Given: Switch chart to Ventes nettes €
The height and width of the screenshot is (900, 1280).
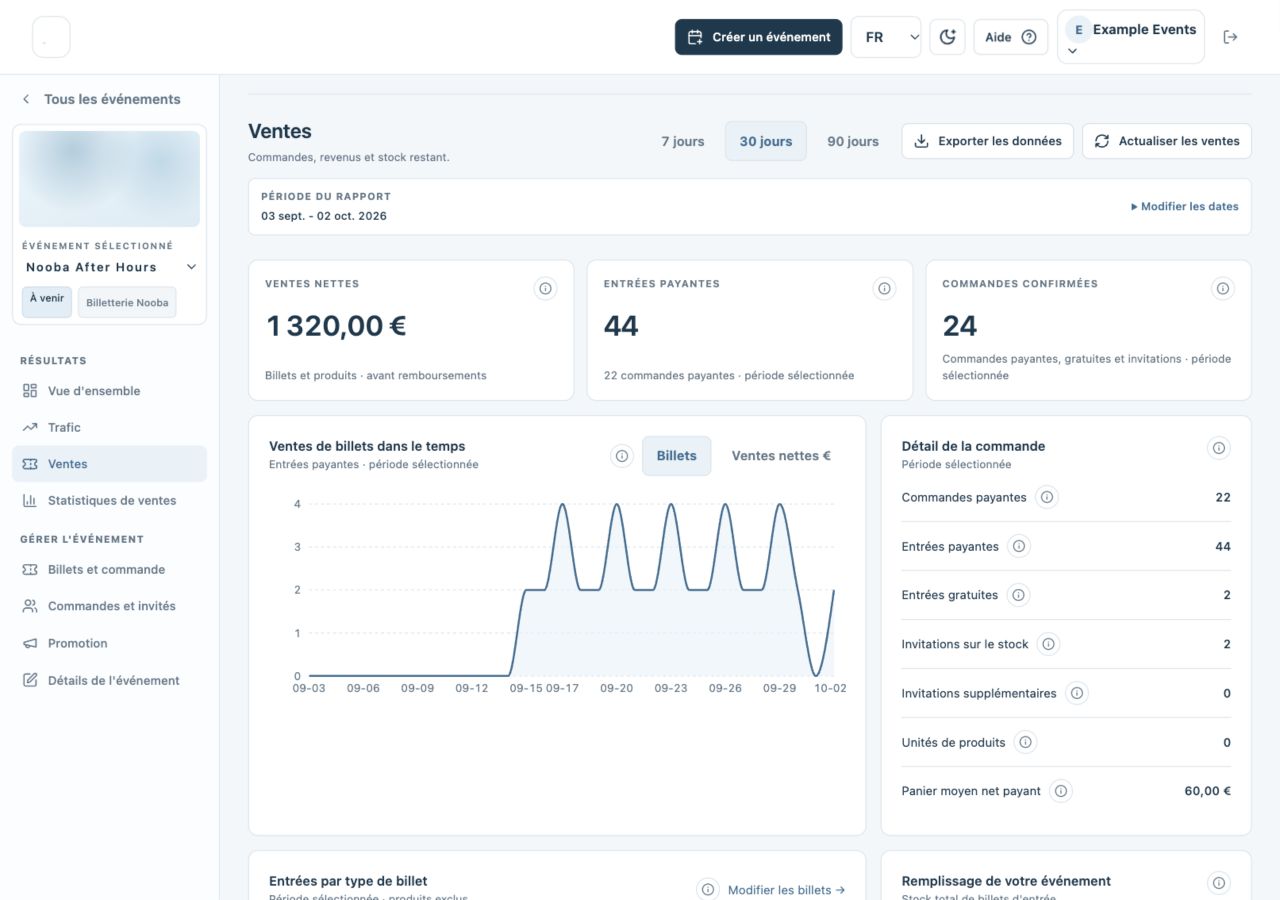Looking at the screenshot, I should point(781,456).
